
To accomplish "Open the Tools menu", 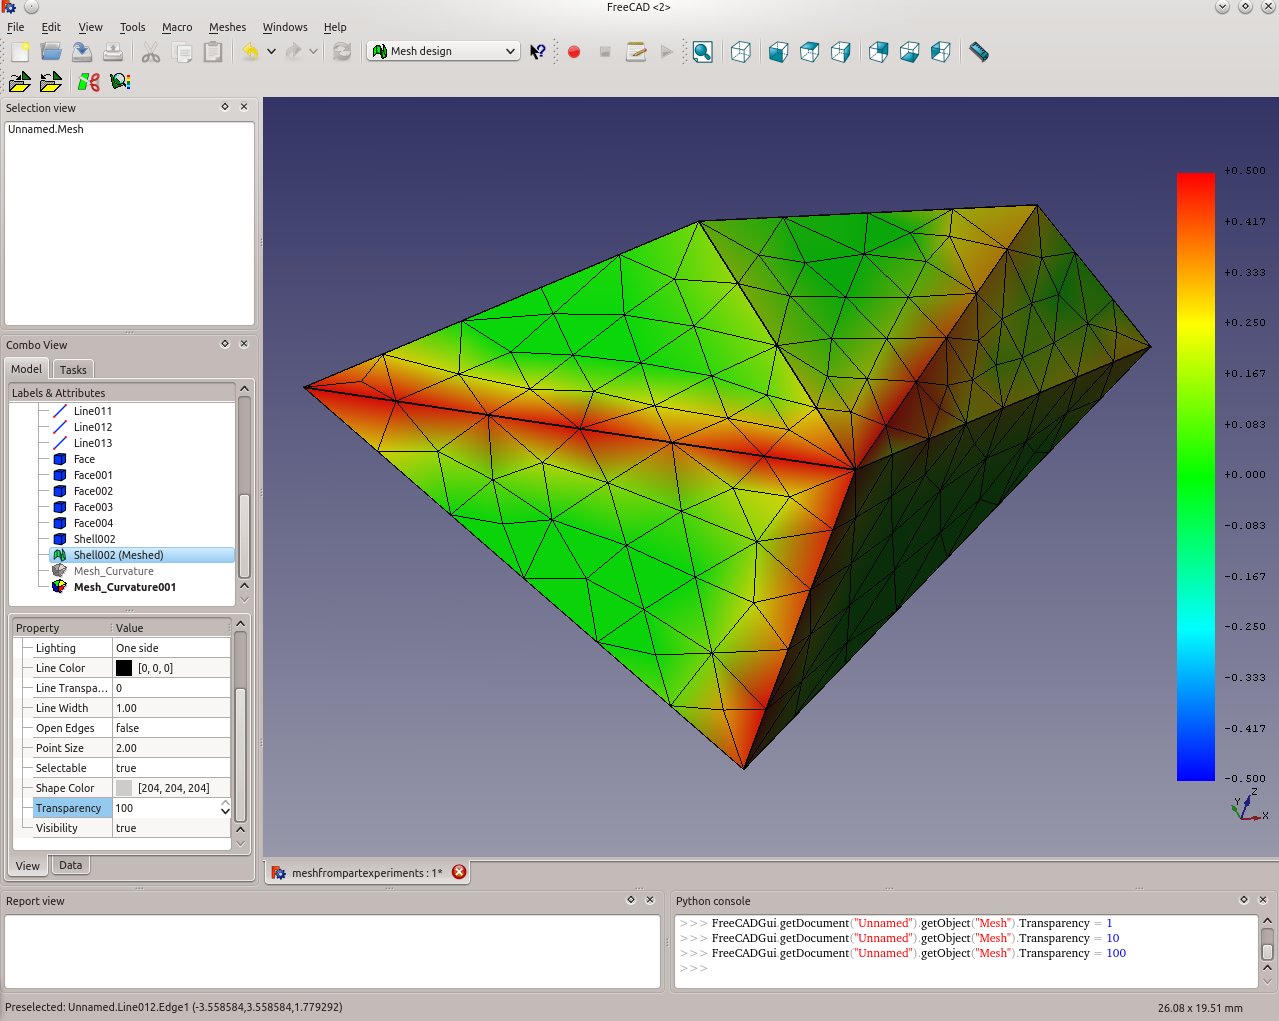I will pos(133,27).
